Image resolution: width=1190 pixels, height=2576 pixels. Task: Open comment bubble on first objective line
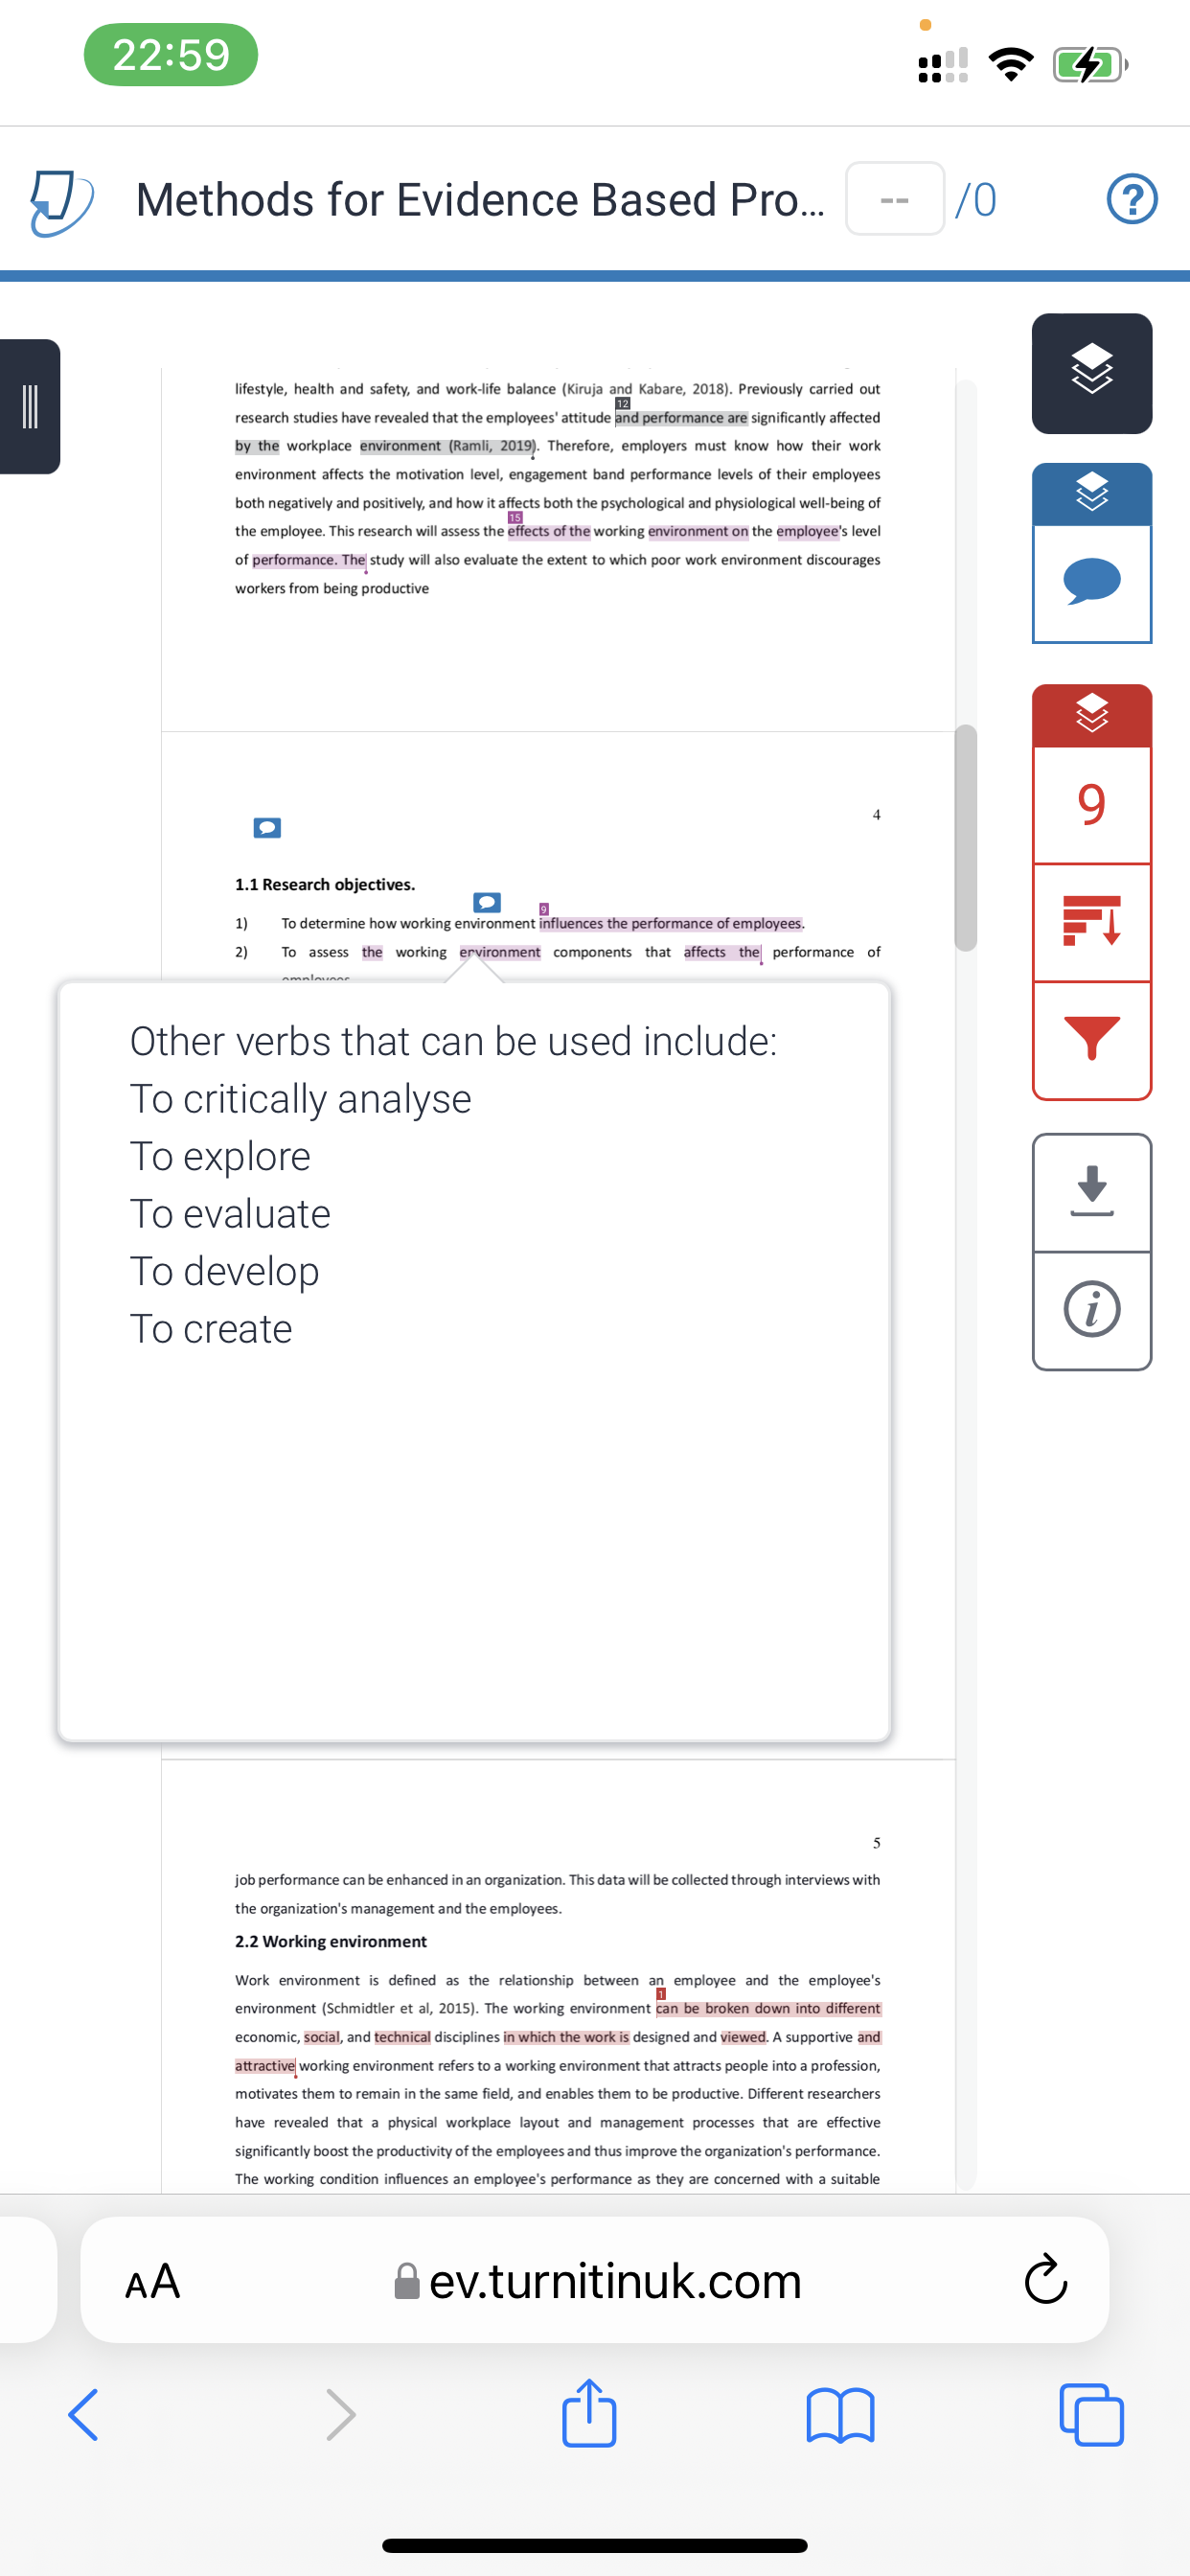487,902
